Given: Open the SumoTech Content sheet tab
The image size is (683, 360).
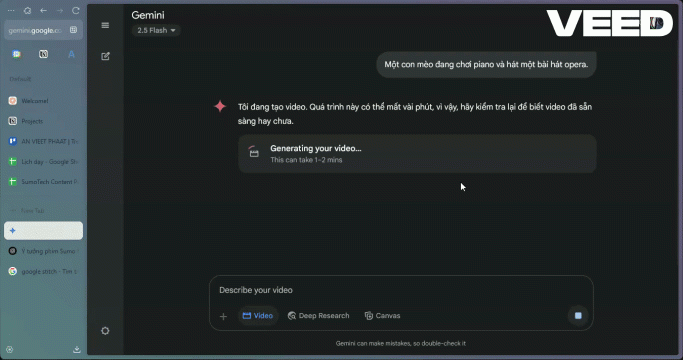Looking at the screenshot, I should click(43, 182).
